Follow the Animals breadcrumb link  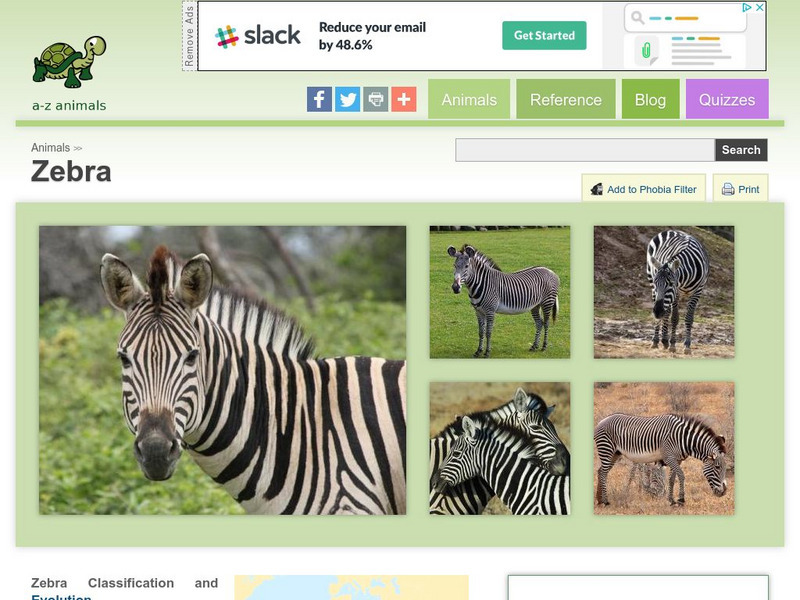pos(51,147)
